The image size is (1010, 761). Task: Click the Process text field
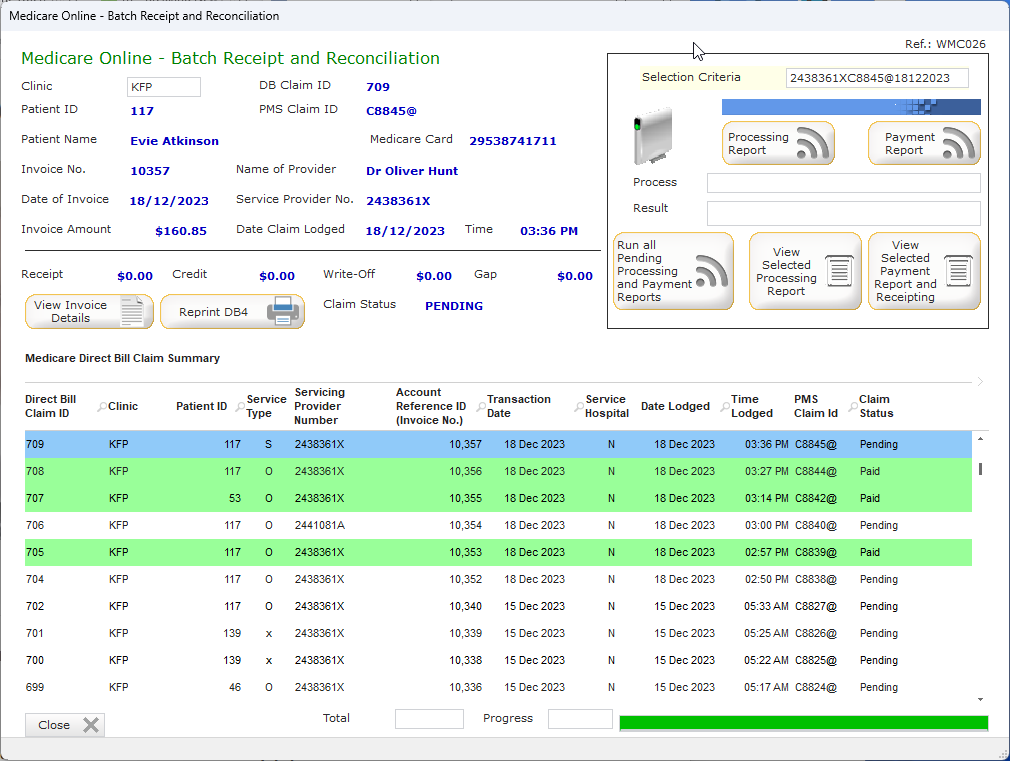point(844,183)
